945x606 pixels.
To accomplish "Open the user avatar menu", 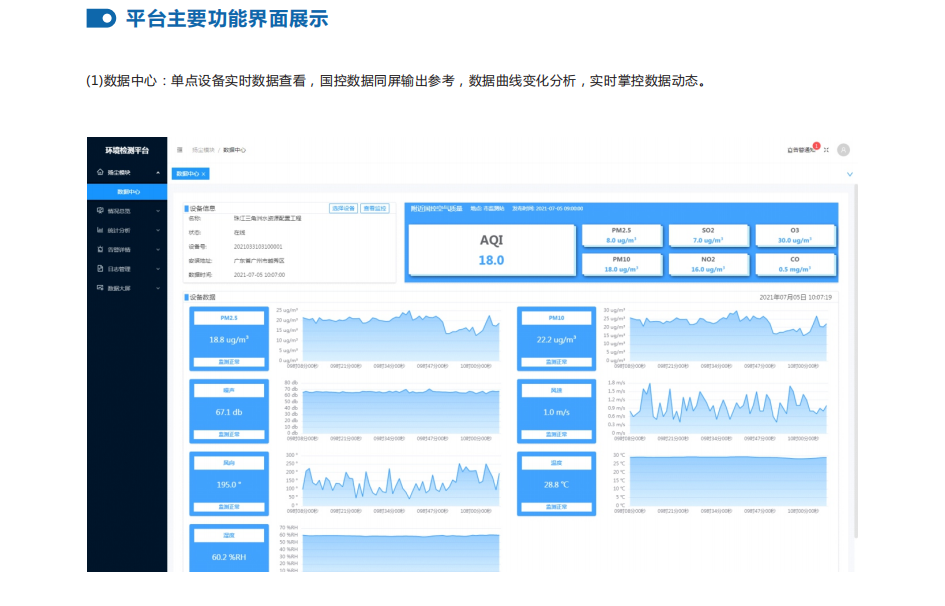I will pos(844,150).
